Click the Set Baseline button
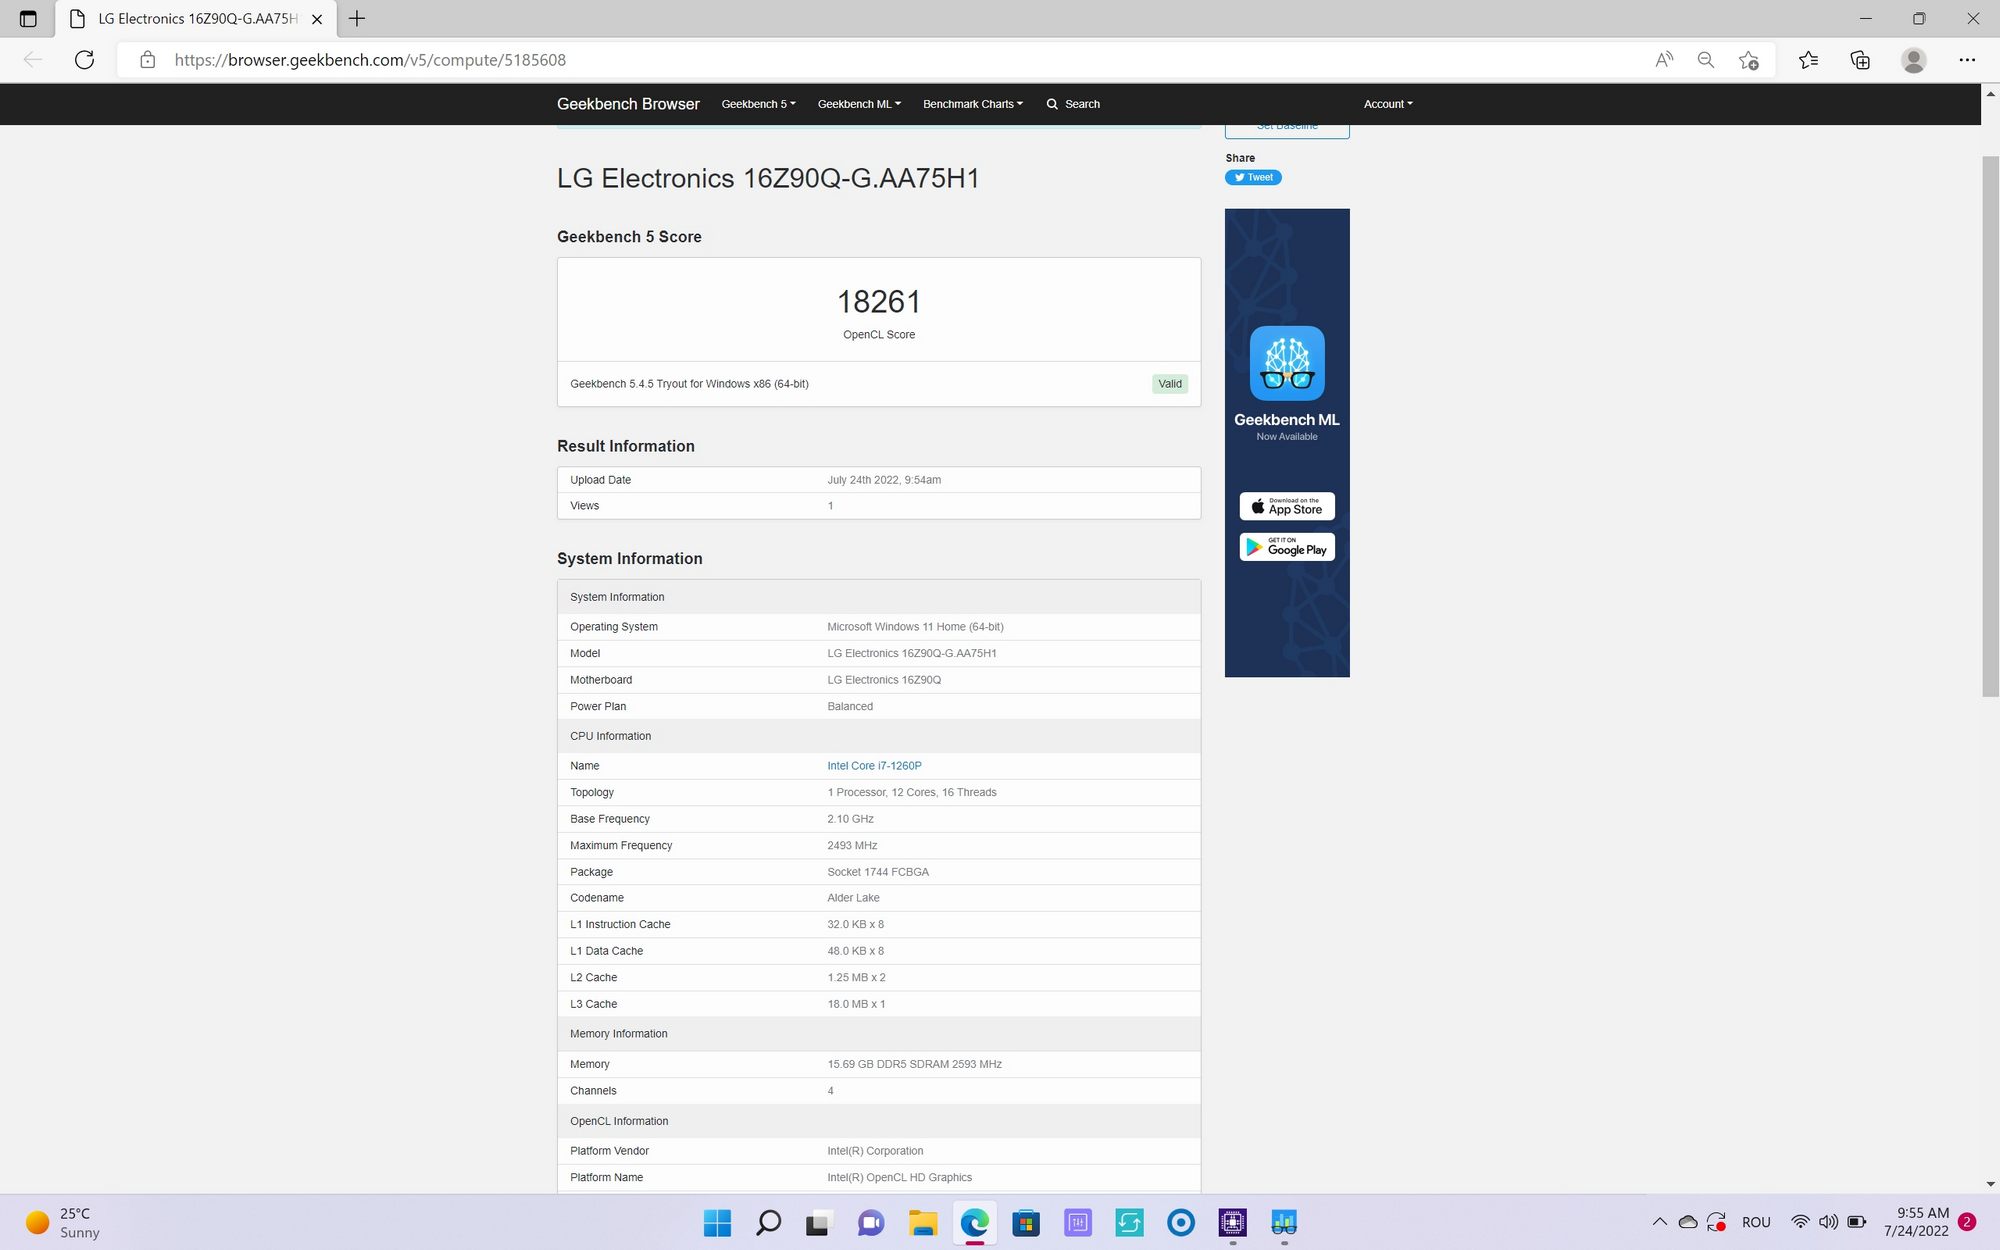Viewport: 2000px width, 1250px height. pyautogui.click(x=1287, y=130)
